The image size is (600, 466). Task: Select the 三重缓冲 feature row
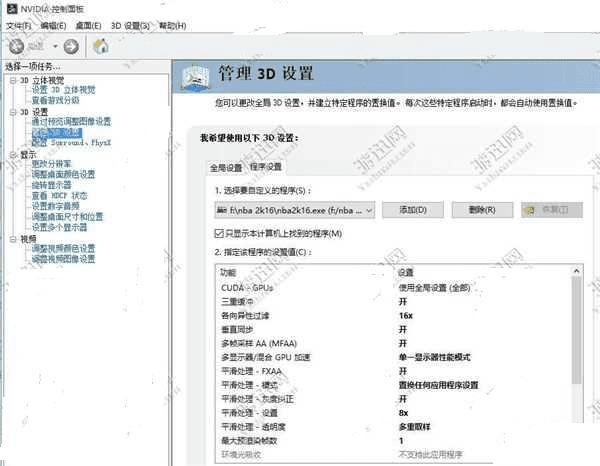(393, 302)
